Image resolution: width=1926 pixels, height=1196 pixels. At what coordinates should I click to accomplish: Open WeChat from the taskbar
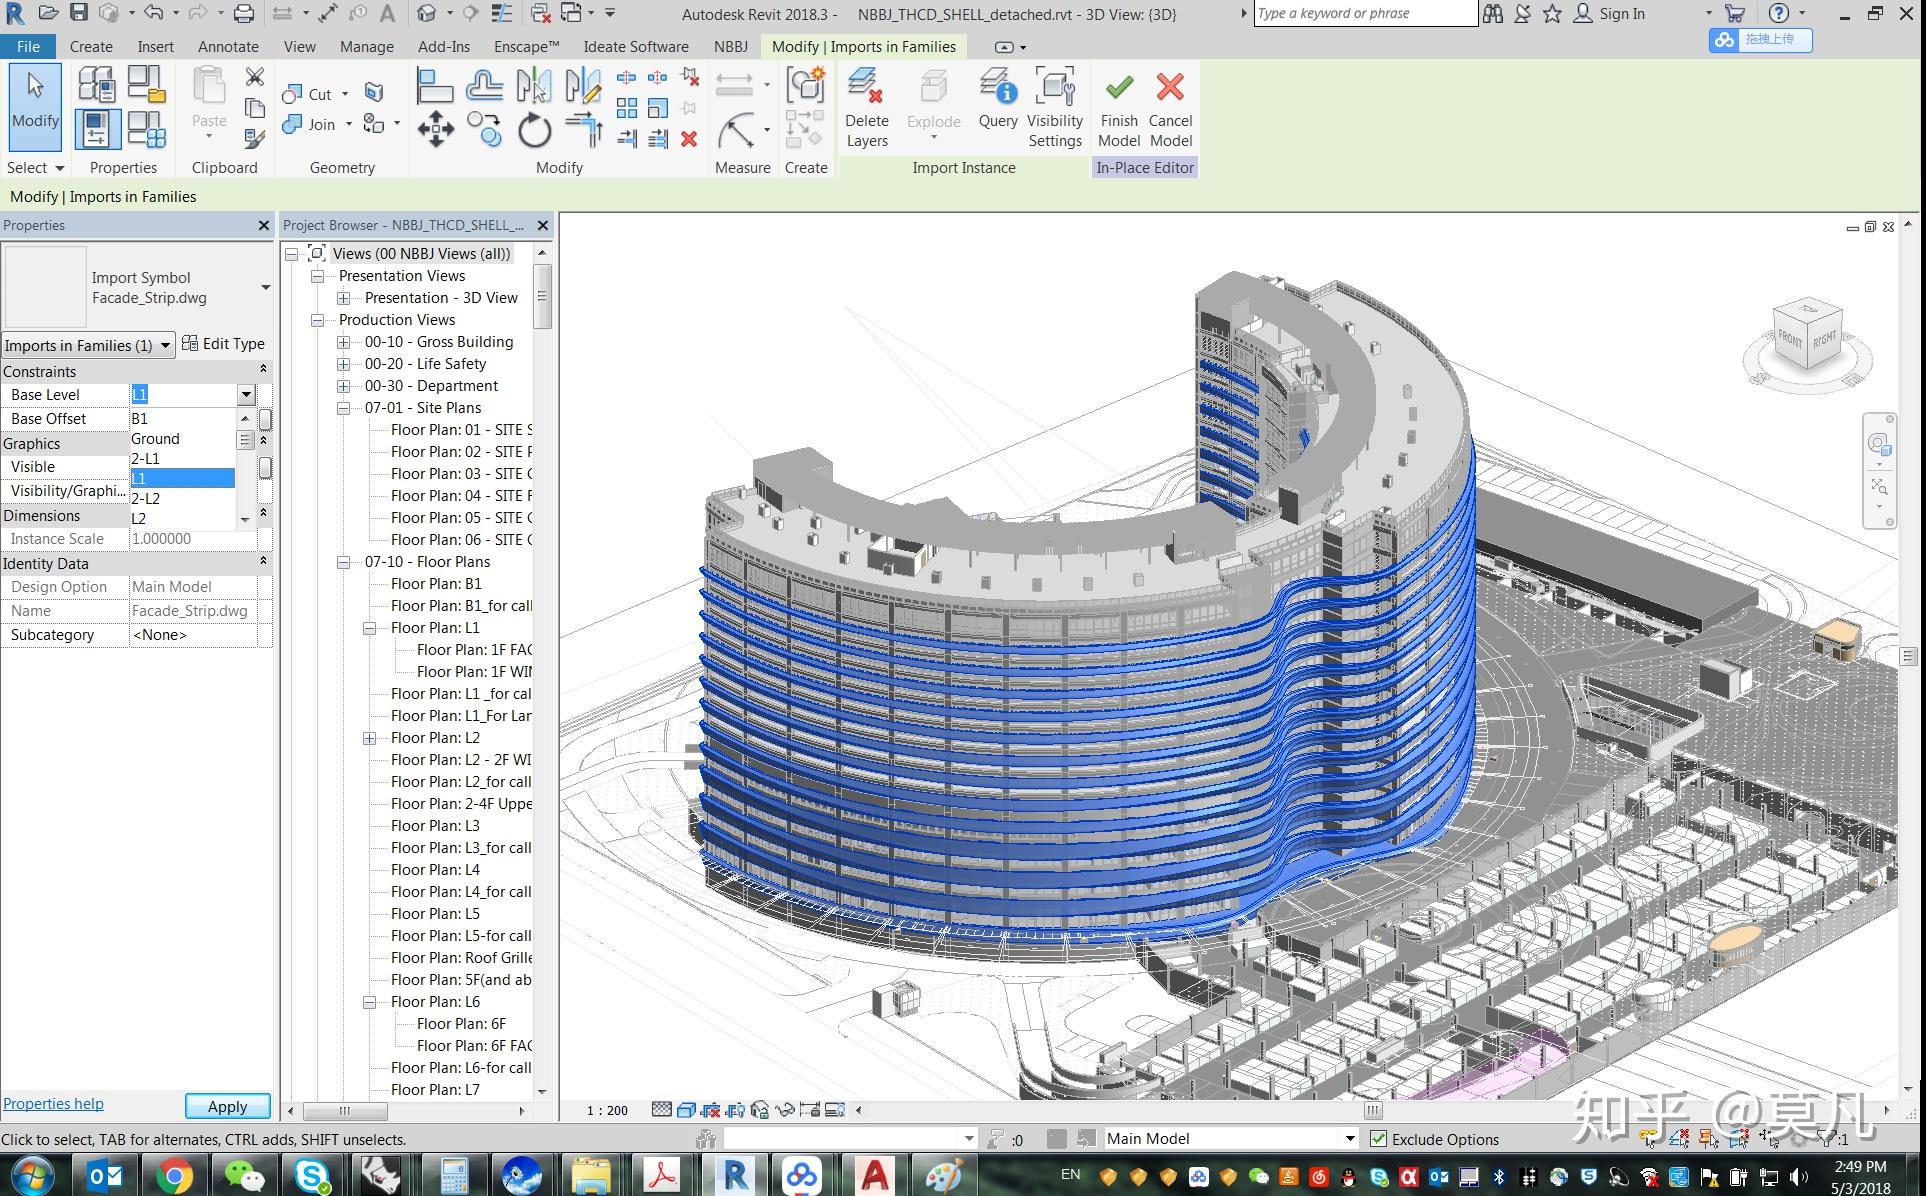(x=243, y=1175)
